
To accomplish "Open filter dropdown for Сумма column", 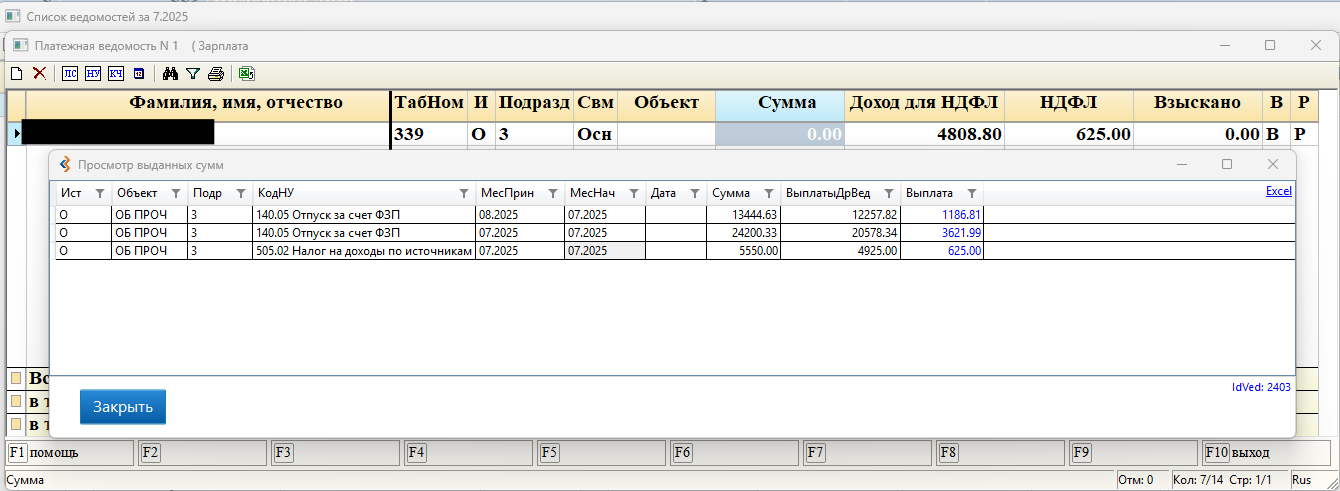I will coord(768,193).
